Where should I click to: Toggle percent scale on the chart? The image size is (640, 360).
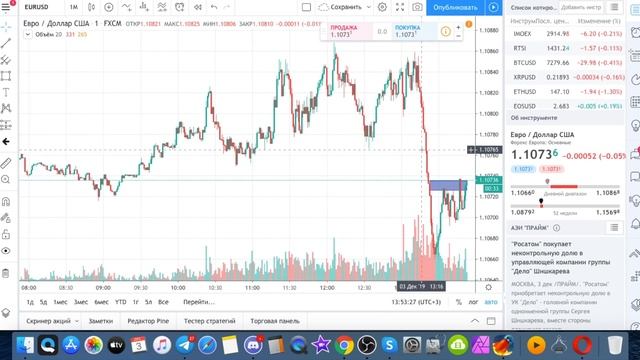pyautogui.click(x=459, y=302)
